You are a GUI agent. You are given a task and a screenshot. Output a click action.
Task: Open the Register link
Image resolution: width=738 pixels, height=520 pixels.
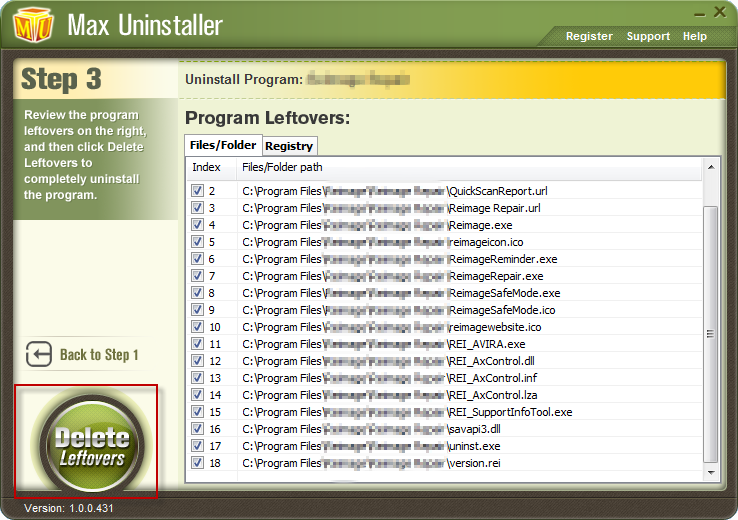coord(589,36)
